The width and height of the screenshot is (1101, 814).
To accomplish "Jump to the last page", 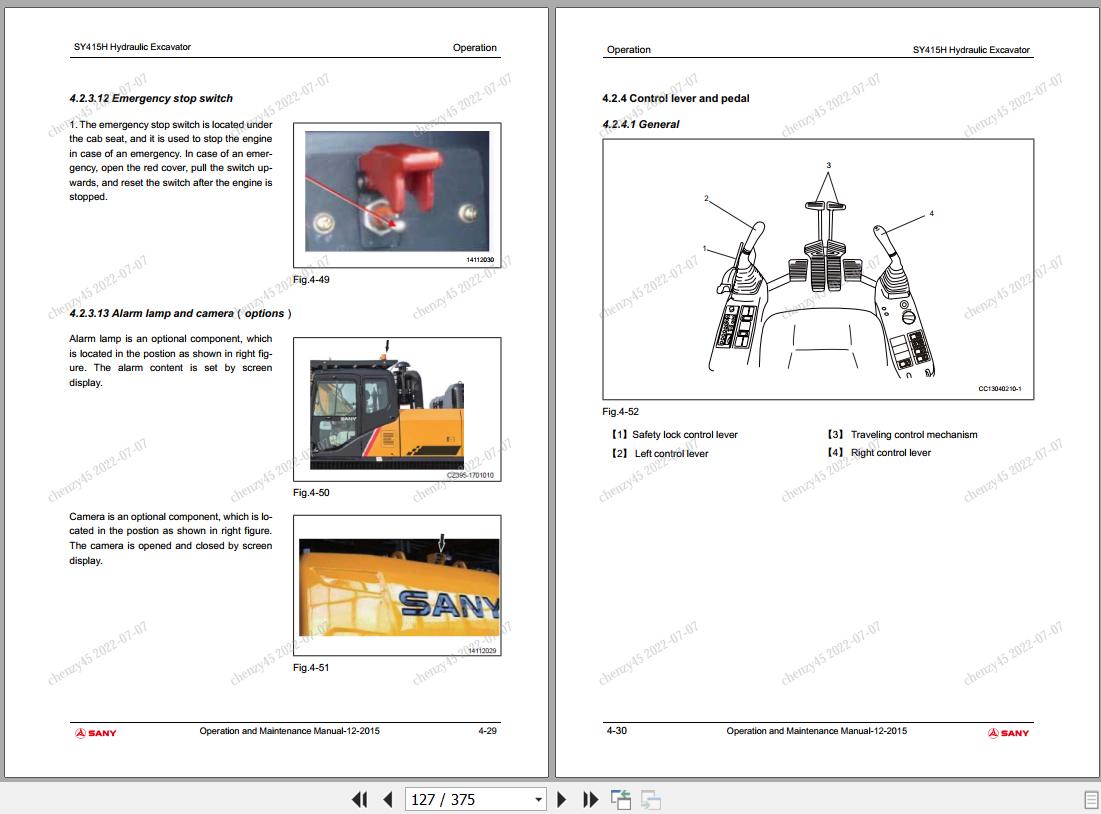I will (591, 799).
